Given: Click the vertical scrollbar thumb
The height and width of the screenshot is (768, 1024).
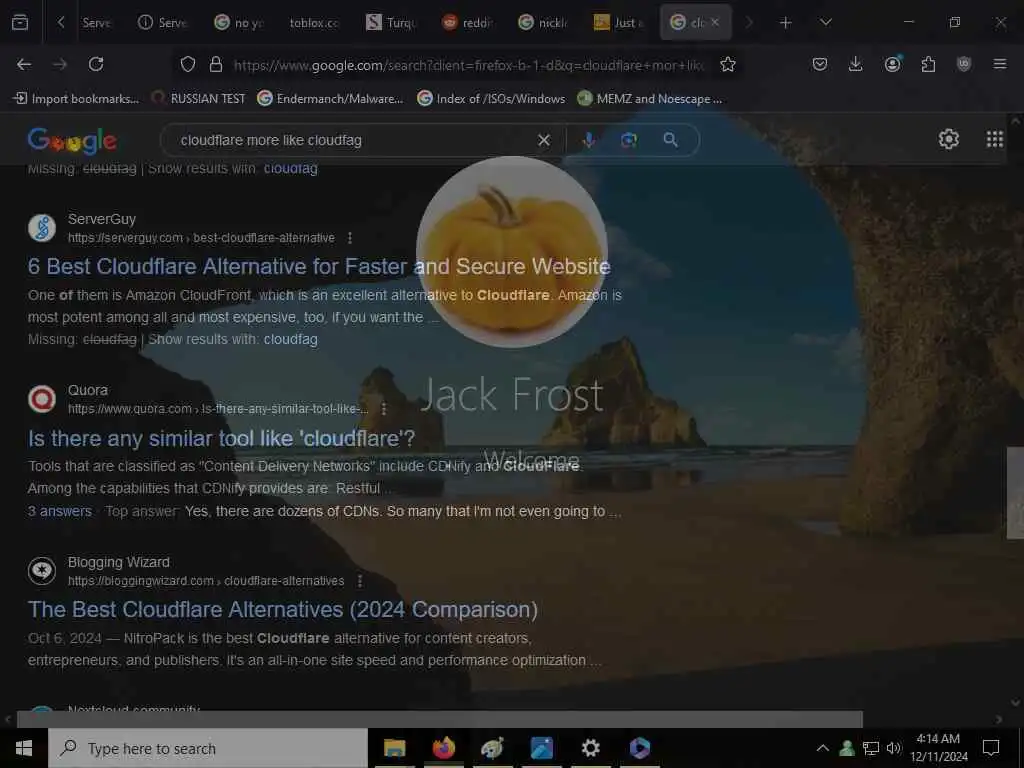Looking at the screenshot, I should [x=1015, y=492].
